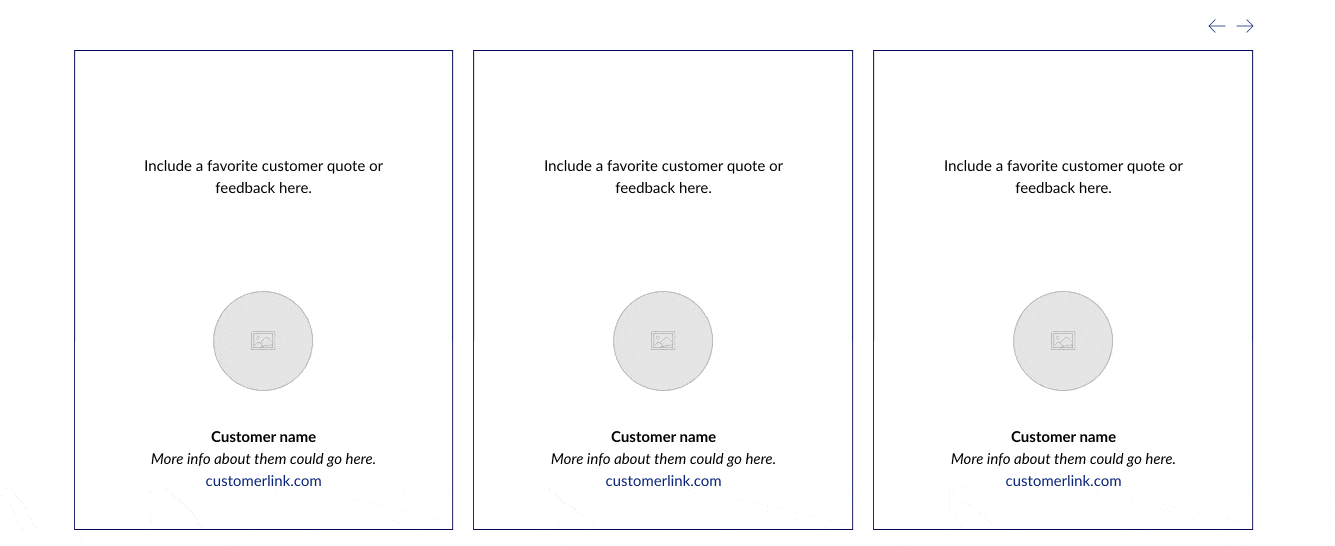
Task: Click the Customer name in the third card
Action: (1063, 437)
